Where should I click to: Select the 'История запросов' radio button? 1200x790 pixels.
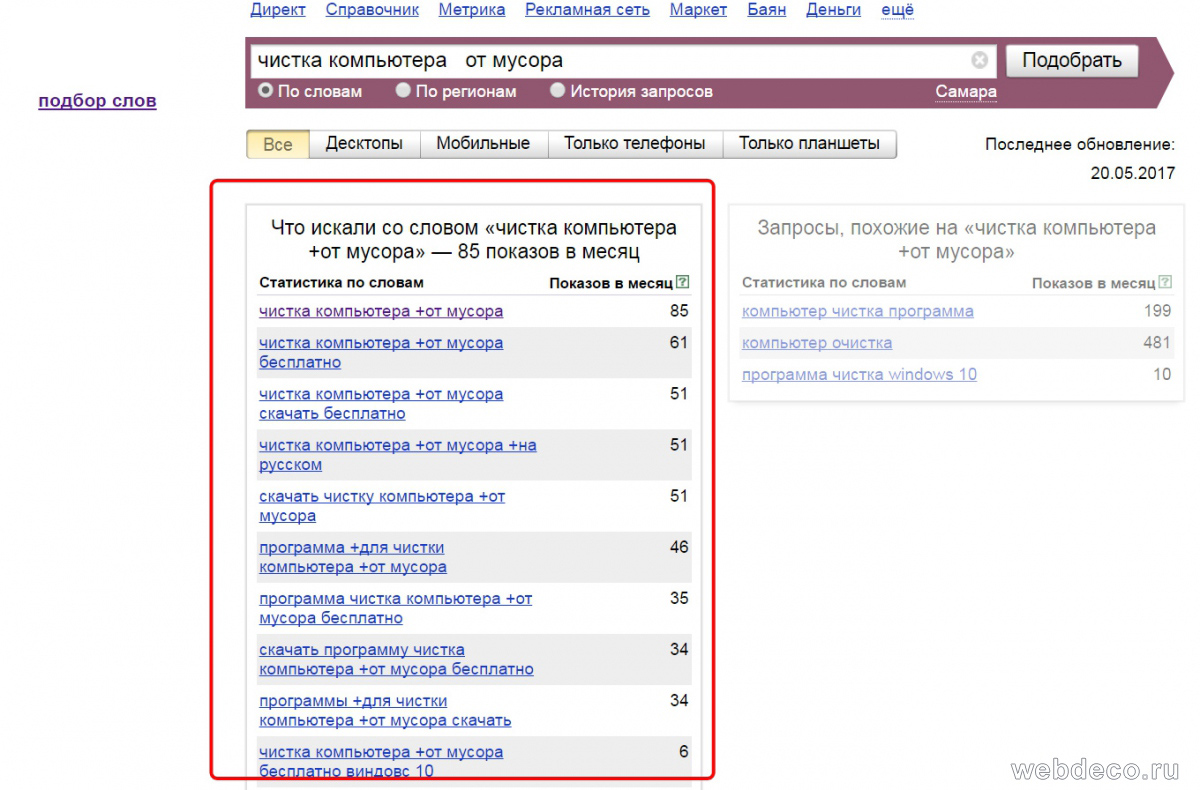point(558,91)
